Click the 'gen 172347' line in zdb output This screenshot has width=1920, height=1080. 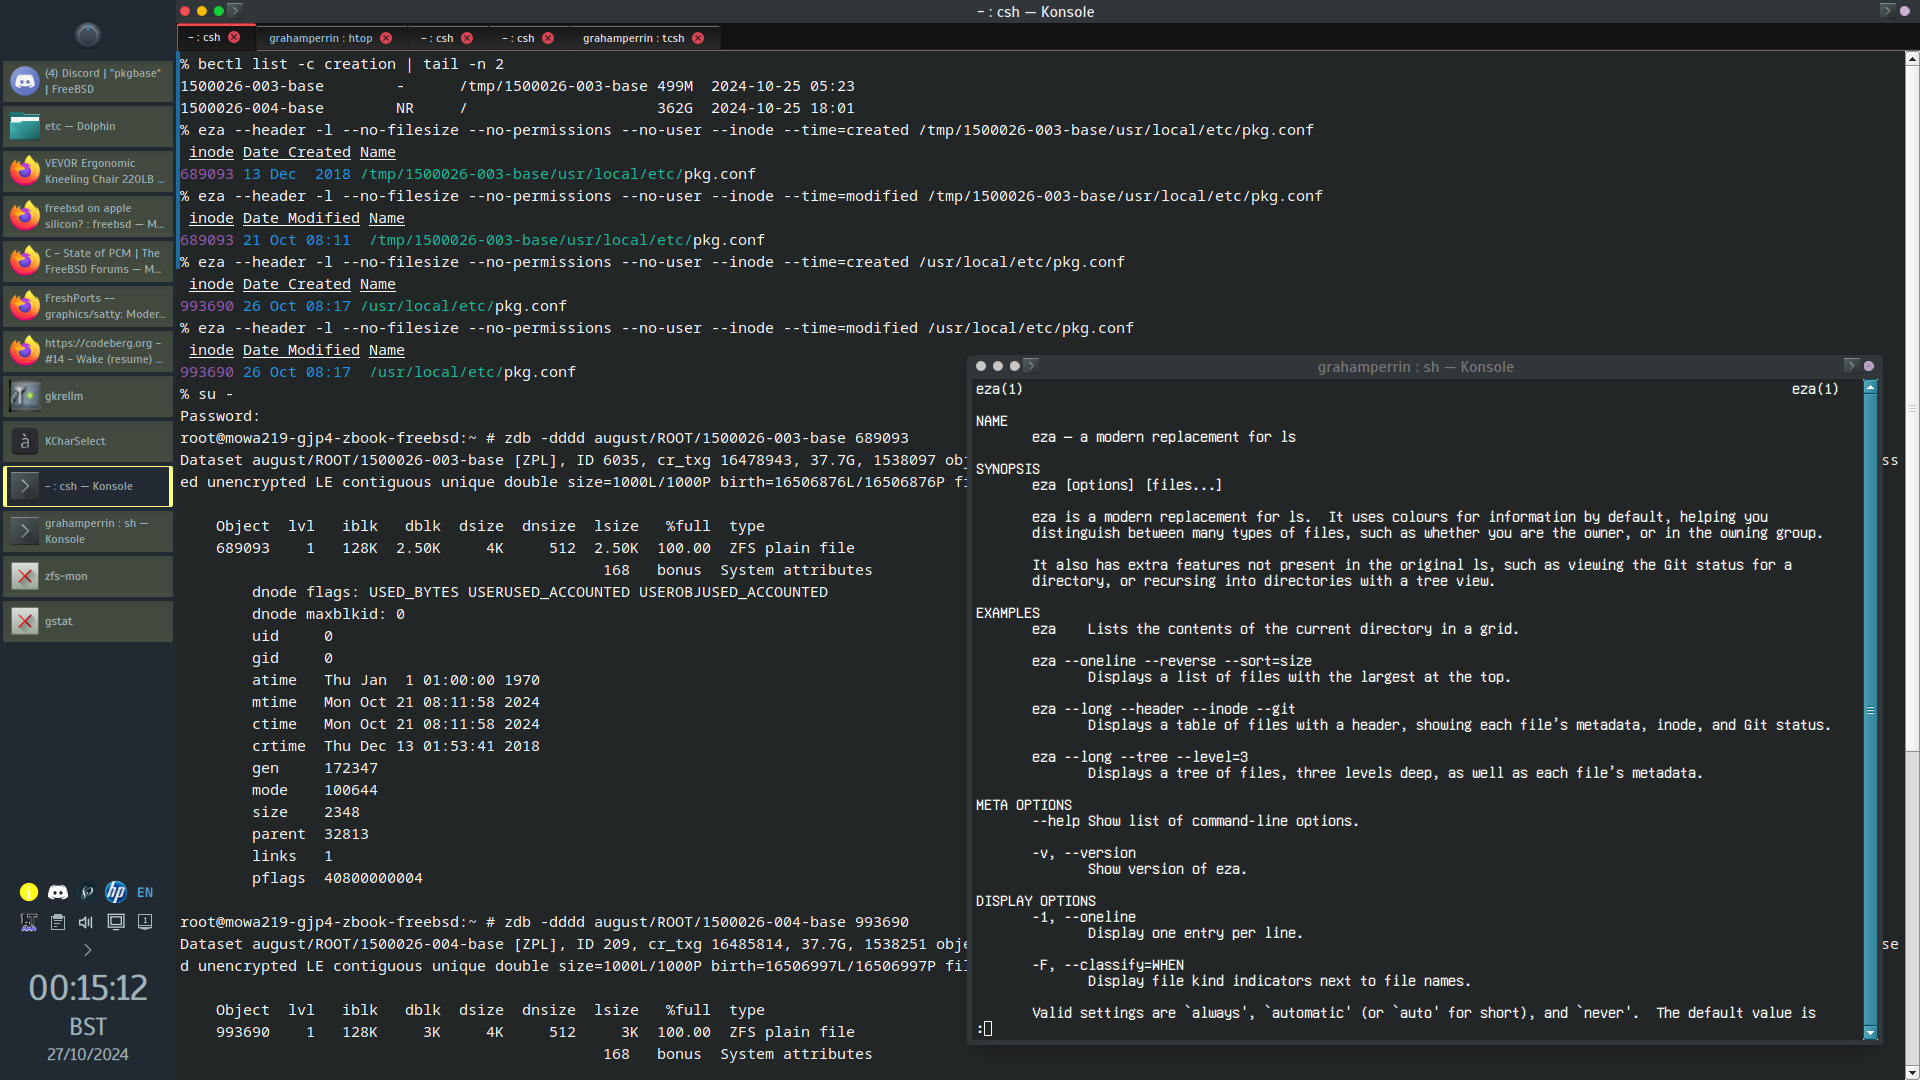[x=315, y=768]
